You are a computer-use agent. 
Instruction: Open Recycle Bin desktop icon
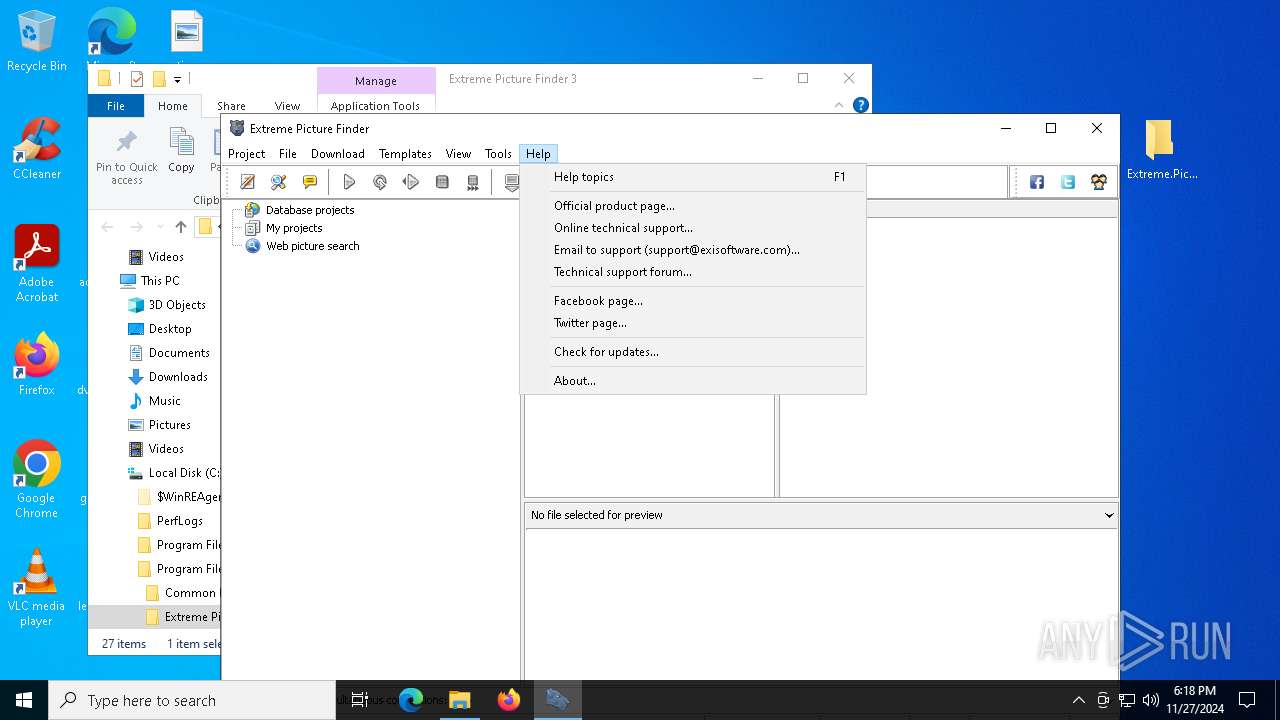click(x=37, y=41)
